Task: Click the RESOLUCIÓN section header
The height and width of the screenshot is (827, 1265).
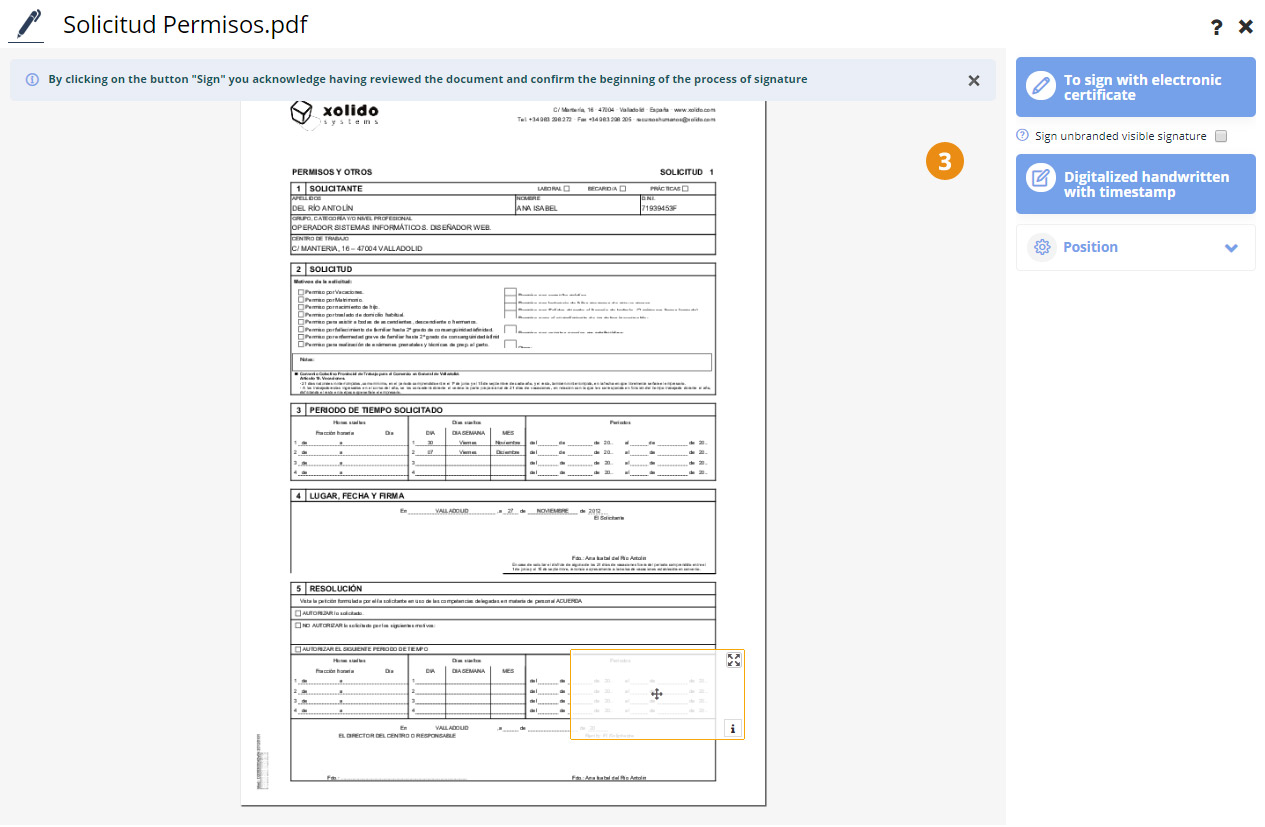Action: click(336, 588)
